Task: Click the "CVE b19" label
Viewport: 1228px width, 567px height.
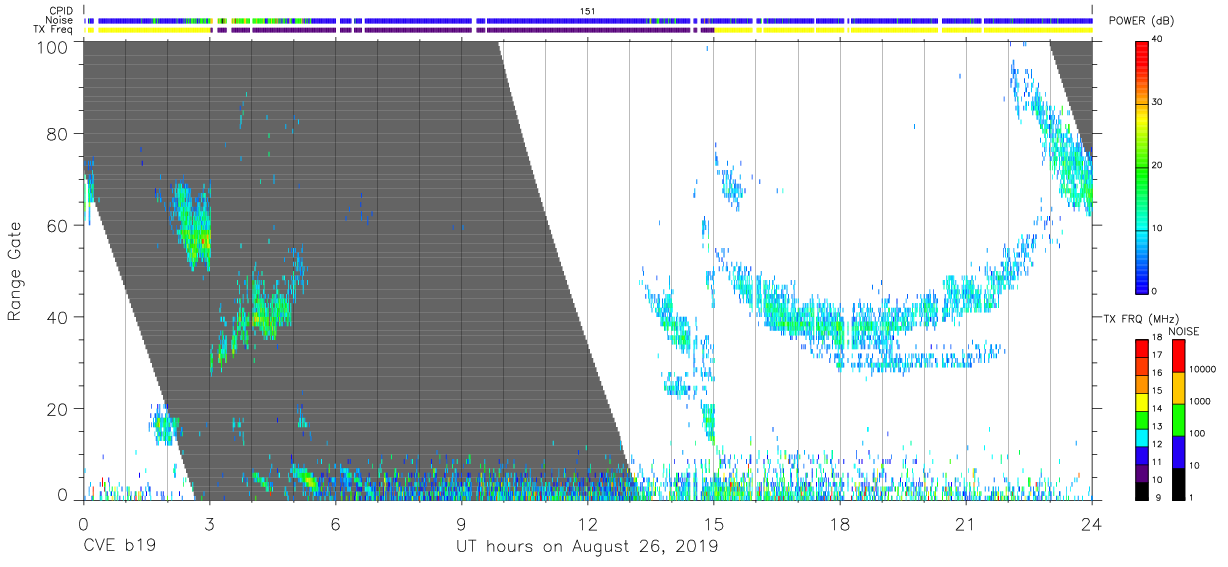Action: point(118,547)
